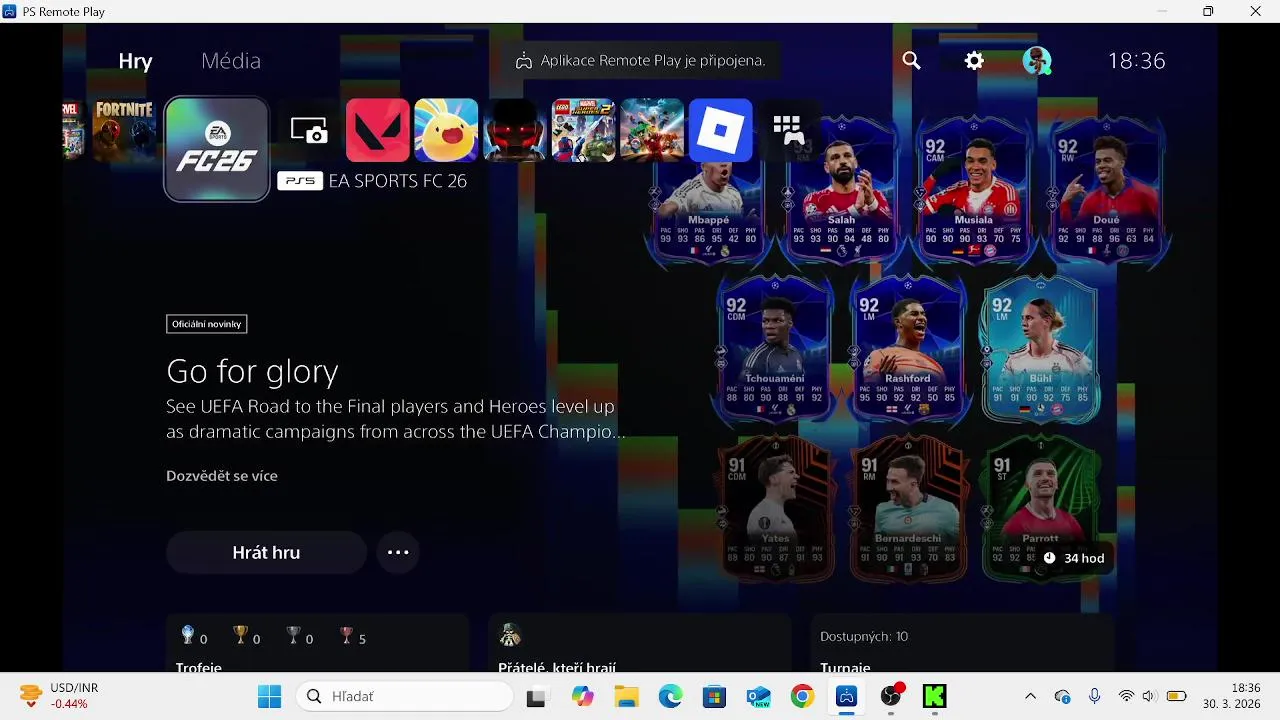
Task: Open the Trofeje card
Action: point(317,643)
